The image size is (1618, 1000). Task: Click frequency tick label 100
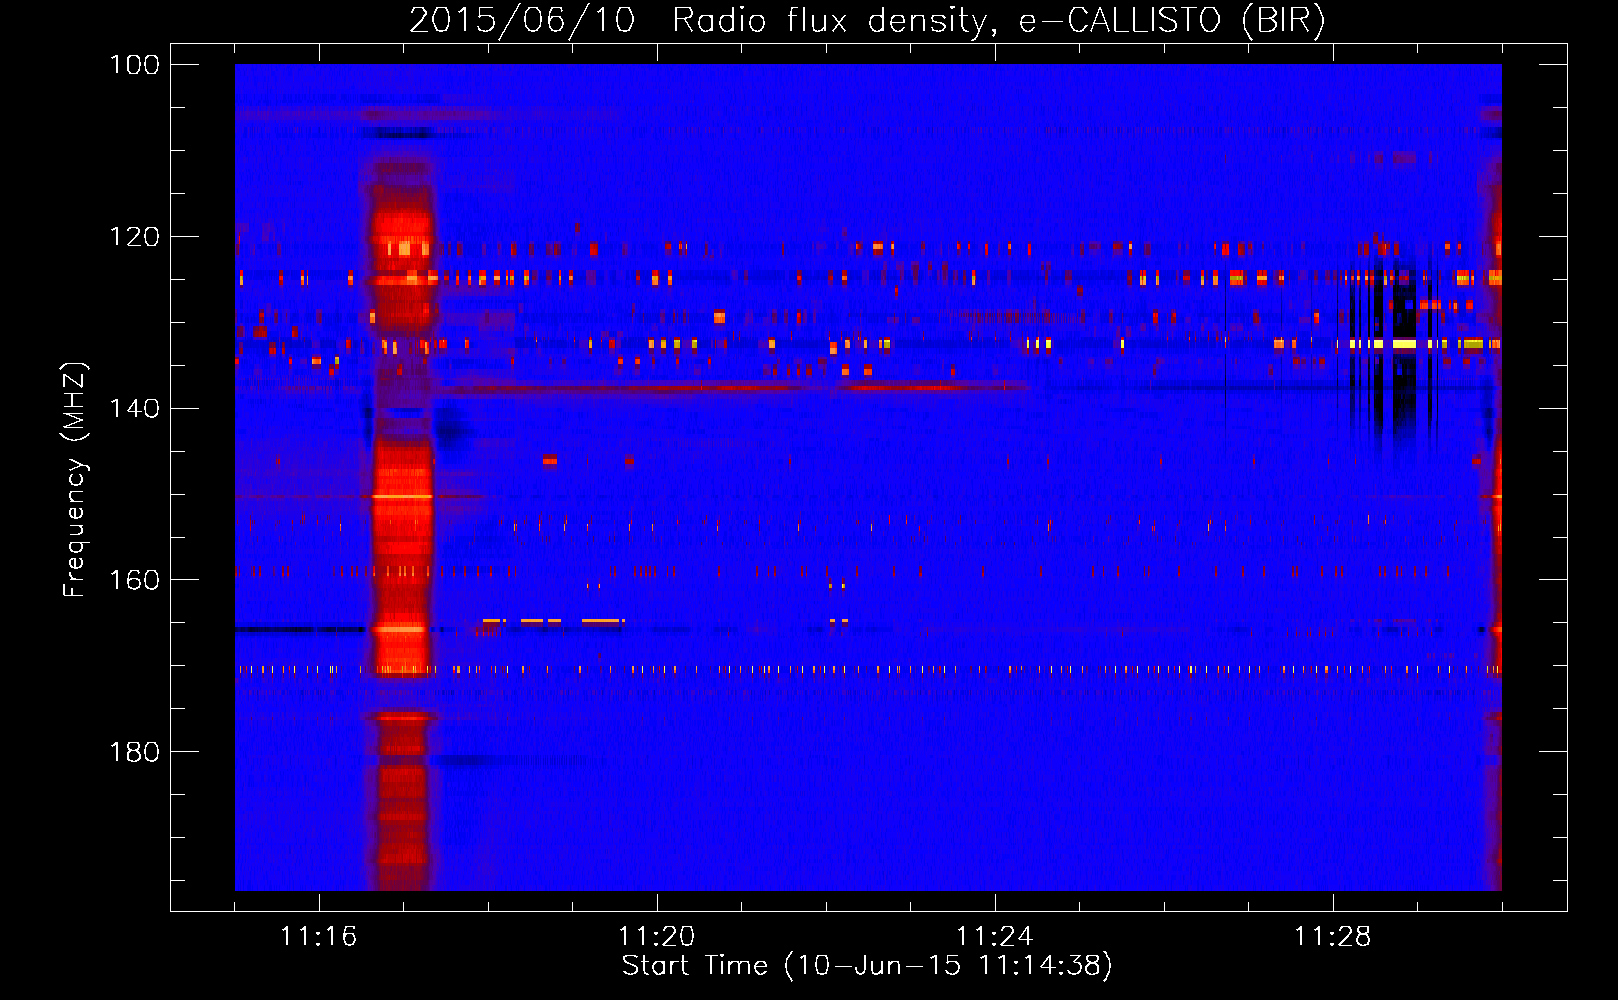134,65
